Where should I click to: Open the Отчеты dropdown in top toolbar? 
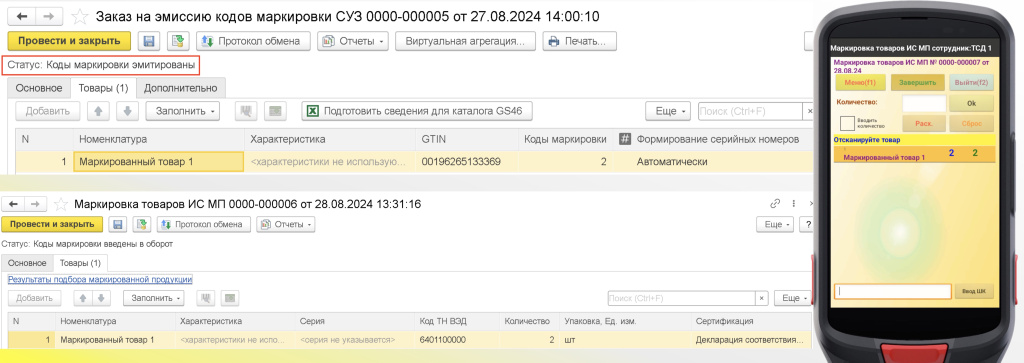353,41
